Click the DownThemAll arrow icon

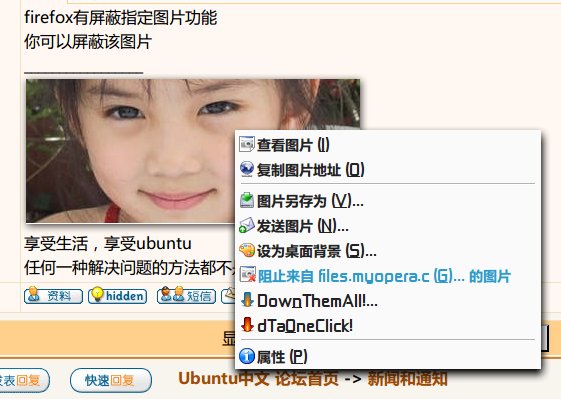point(247,300)
